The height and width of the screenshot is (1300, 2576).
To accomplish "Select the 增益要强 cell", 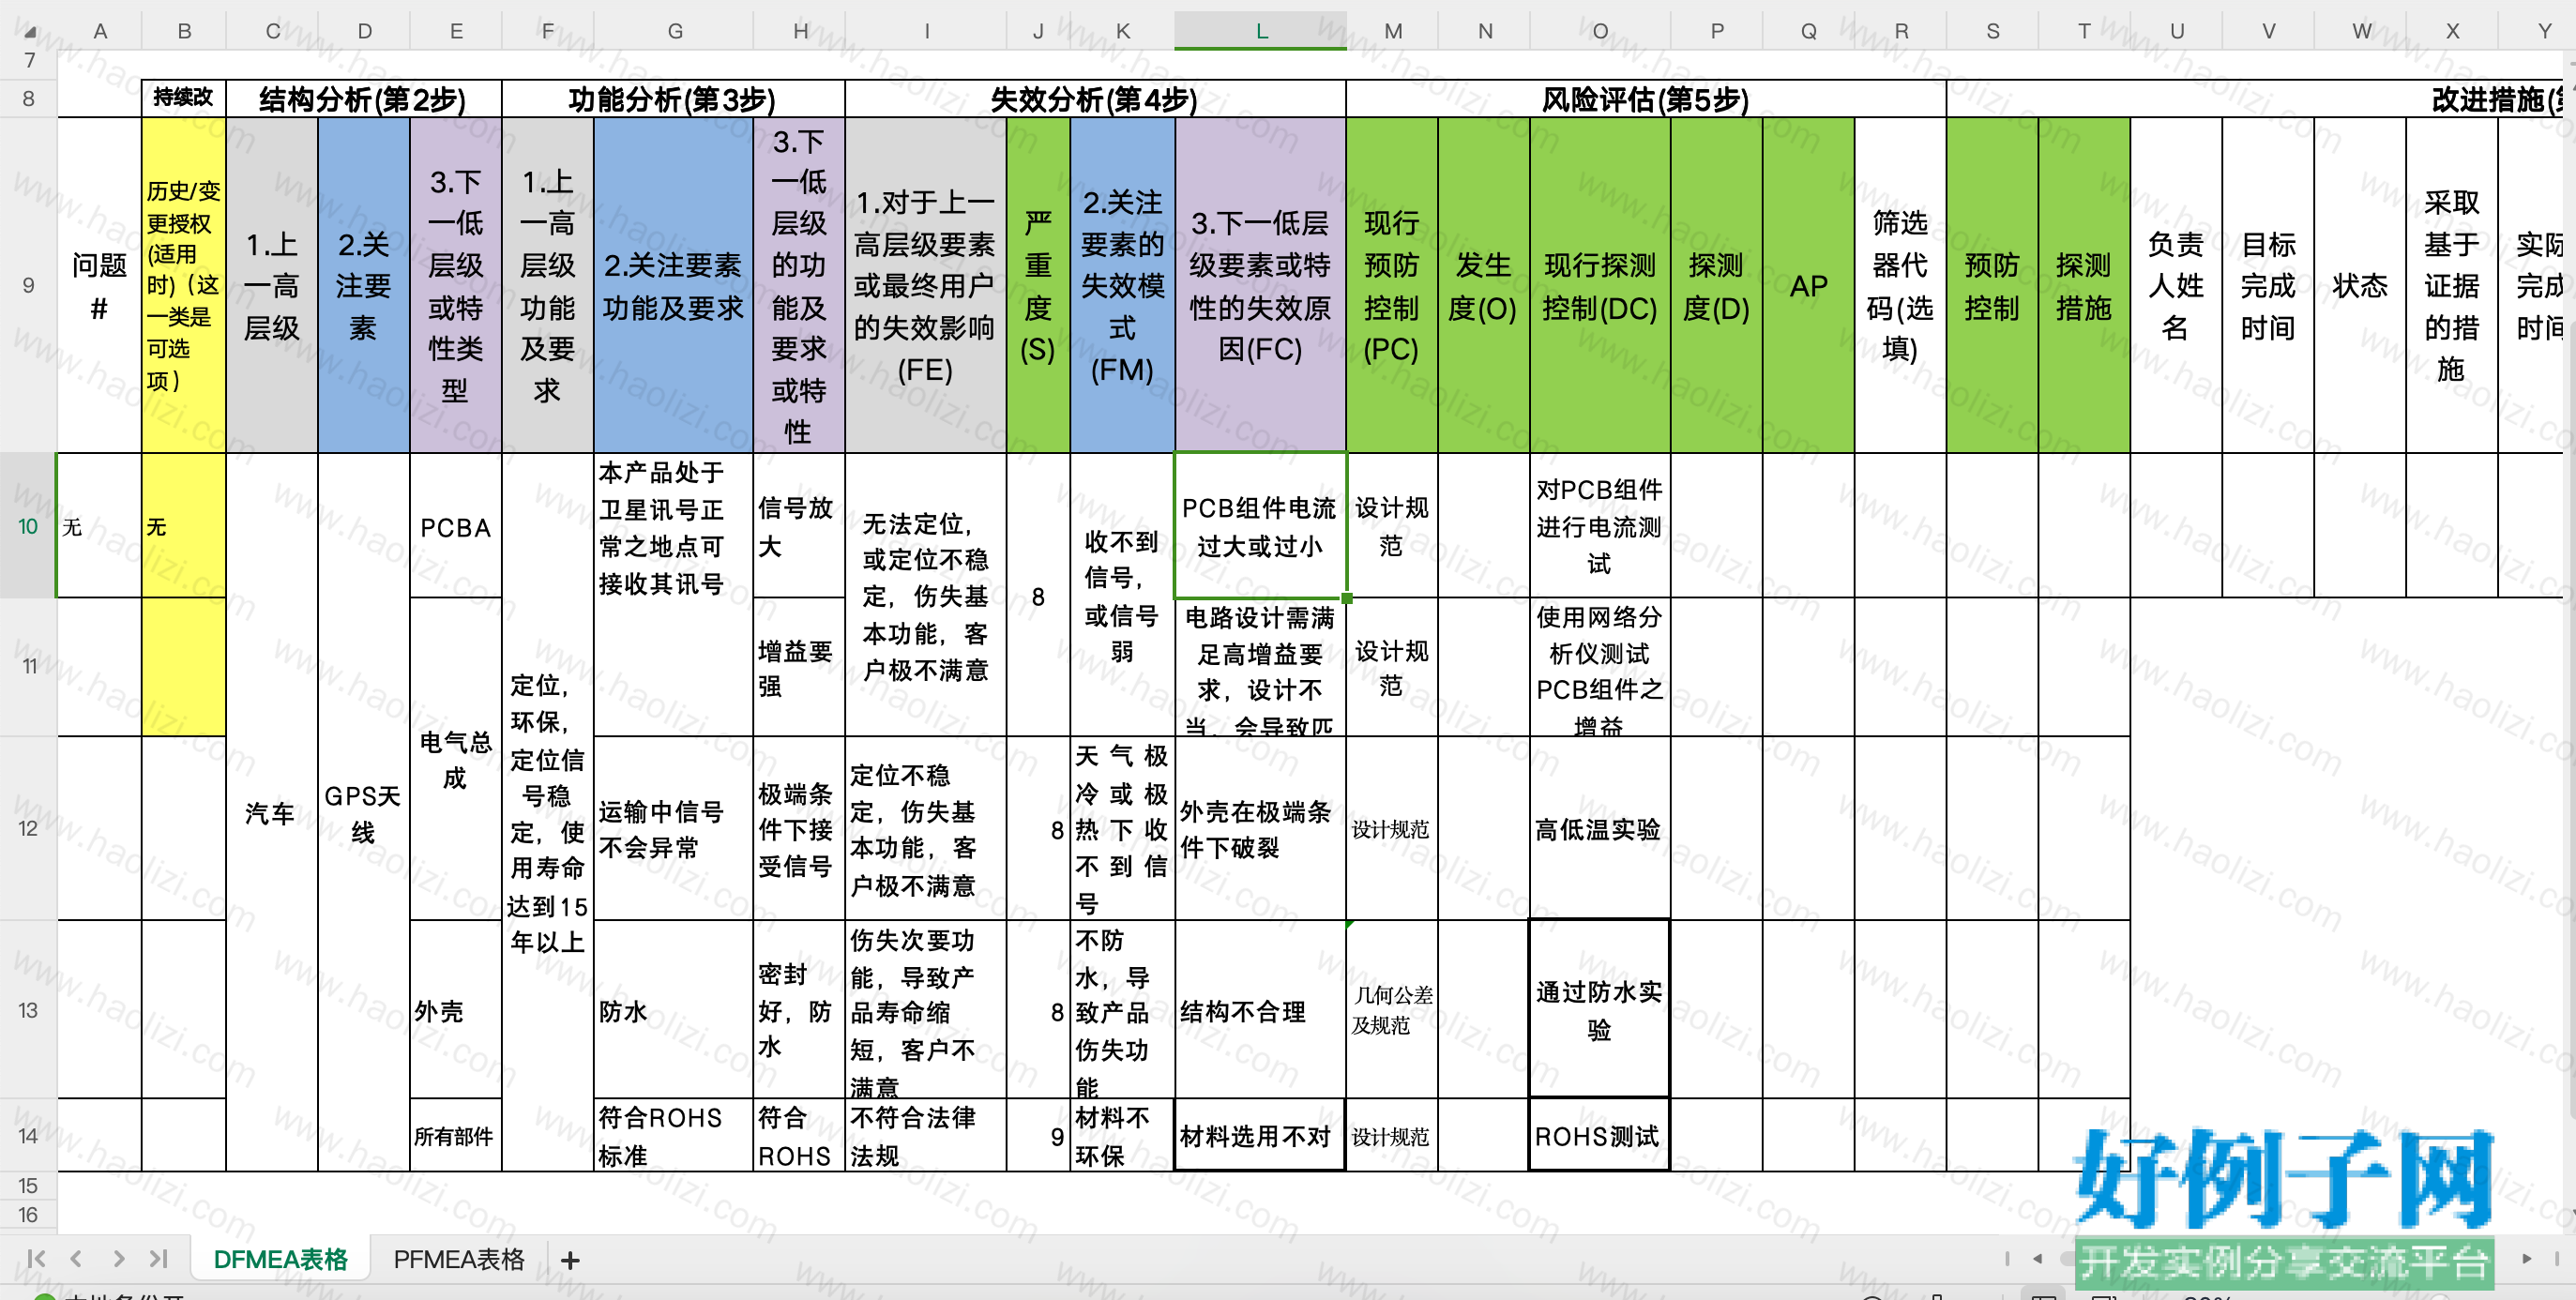I will coord(799,667).
